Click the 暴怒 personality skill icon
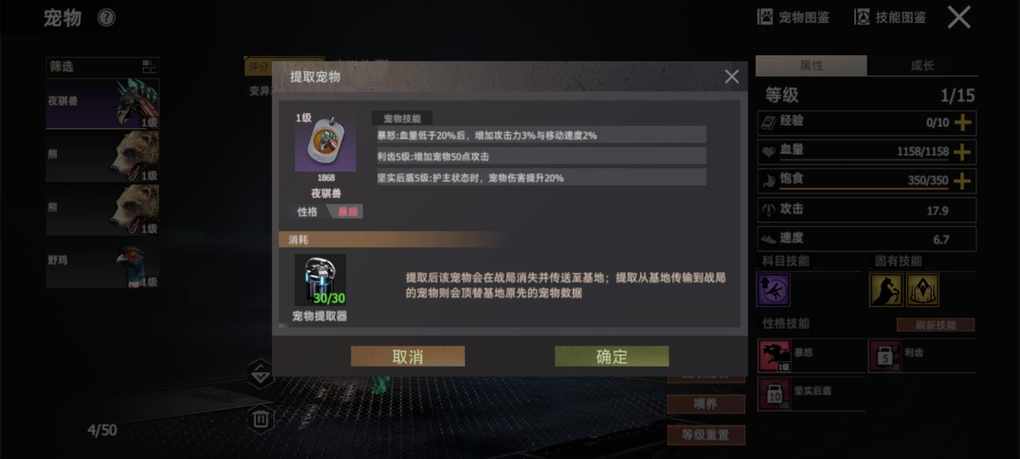This screenshot has width=1020, height=459. [775, 356]
